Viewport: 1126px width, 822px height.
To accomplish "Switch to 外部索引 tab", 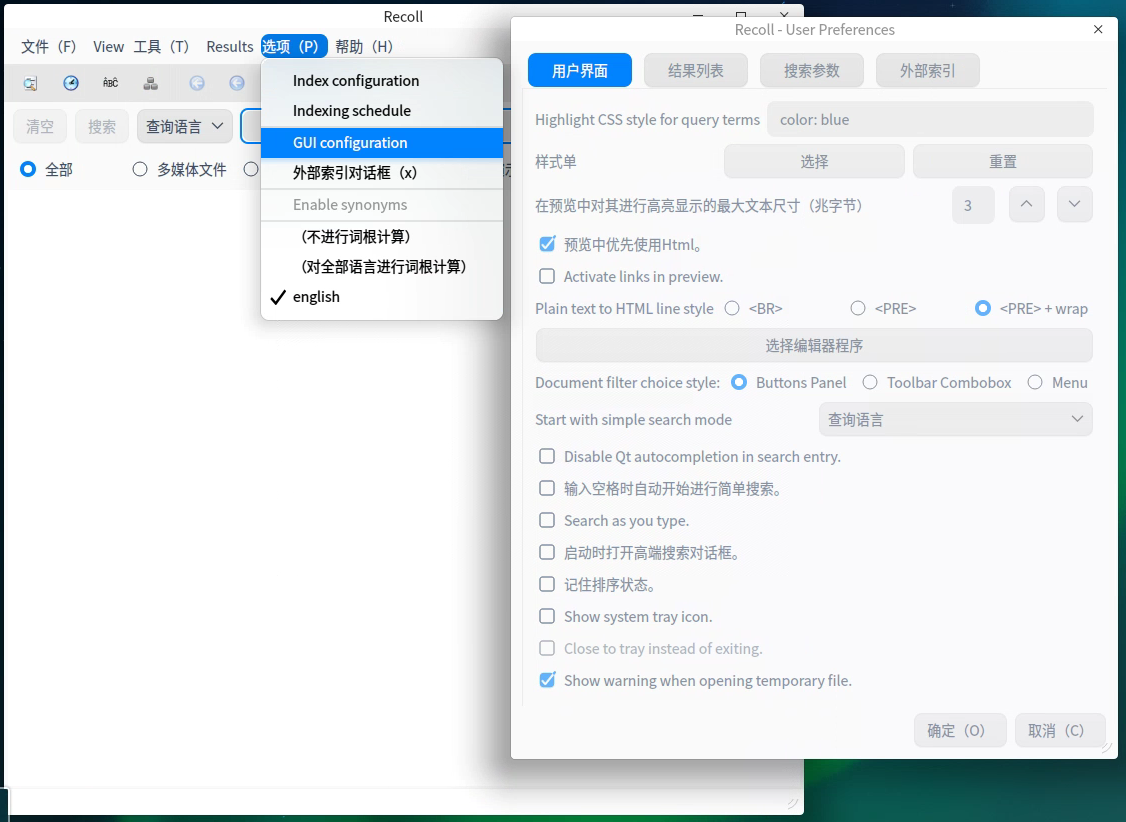I will coord(928,70).
